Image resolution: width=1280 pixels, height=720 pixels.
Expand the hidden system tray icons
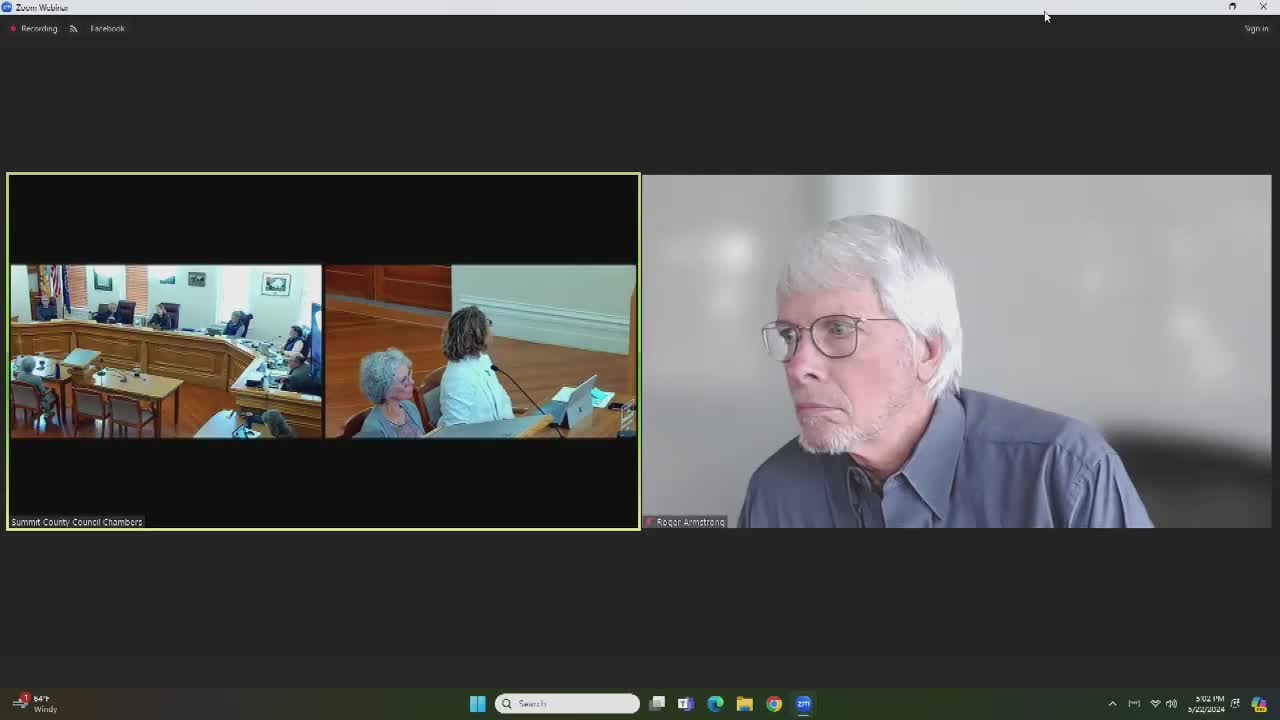point(1112,704)
